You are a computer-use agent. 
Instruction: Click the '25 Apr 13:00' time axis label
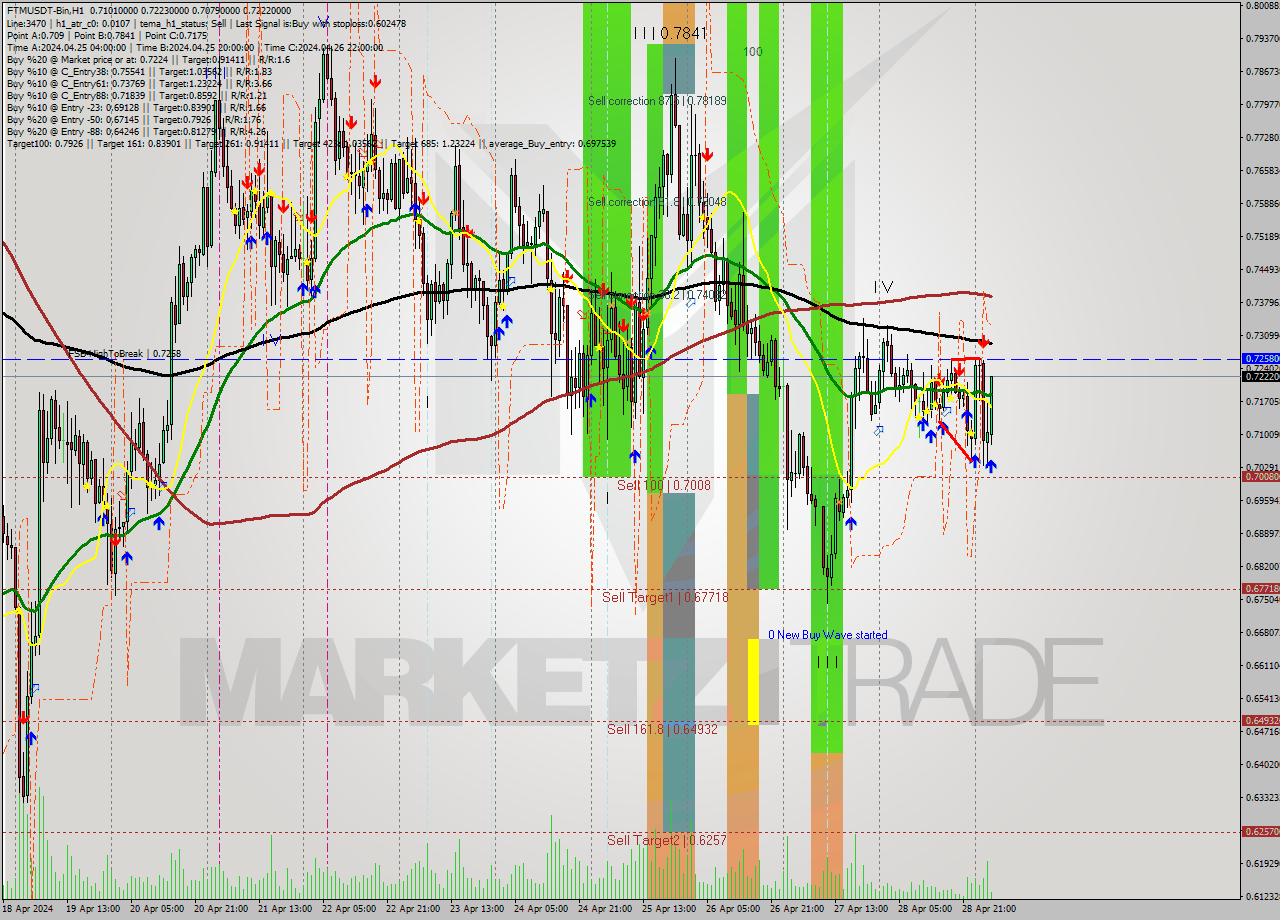click(x=668, y=909)
